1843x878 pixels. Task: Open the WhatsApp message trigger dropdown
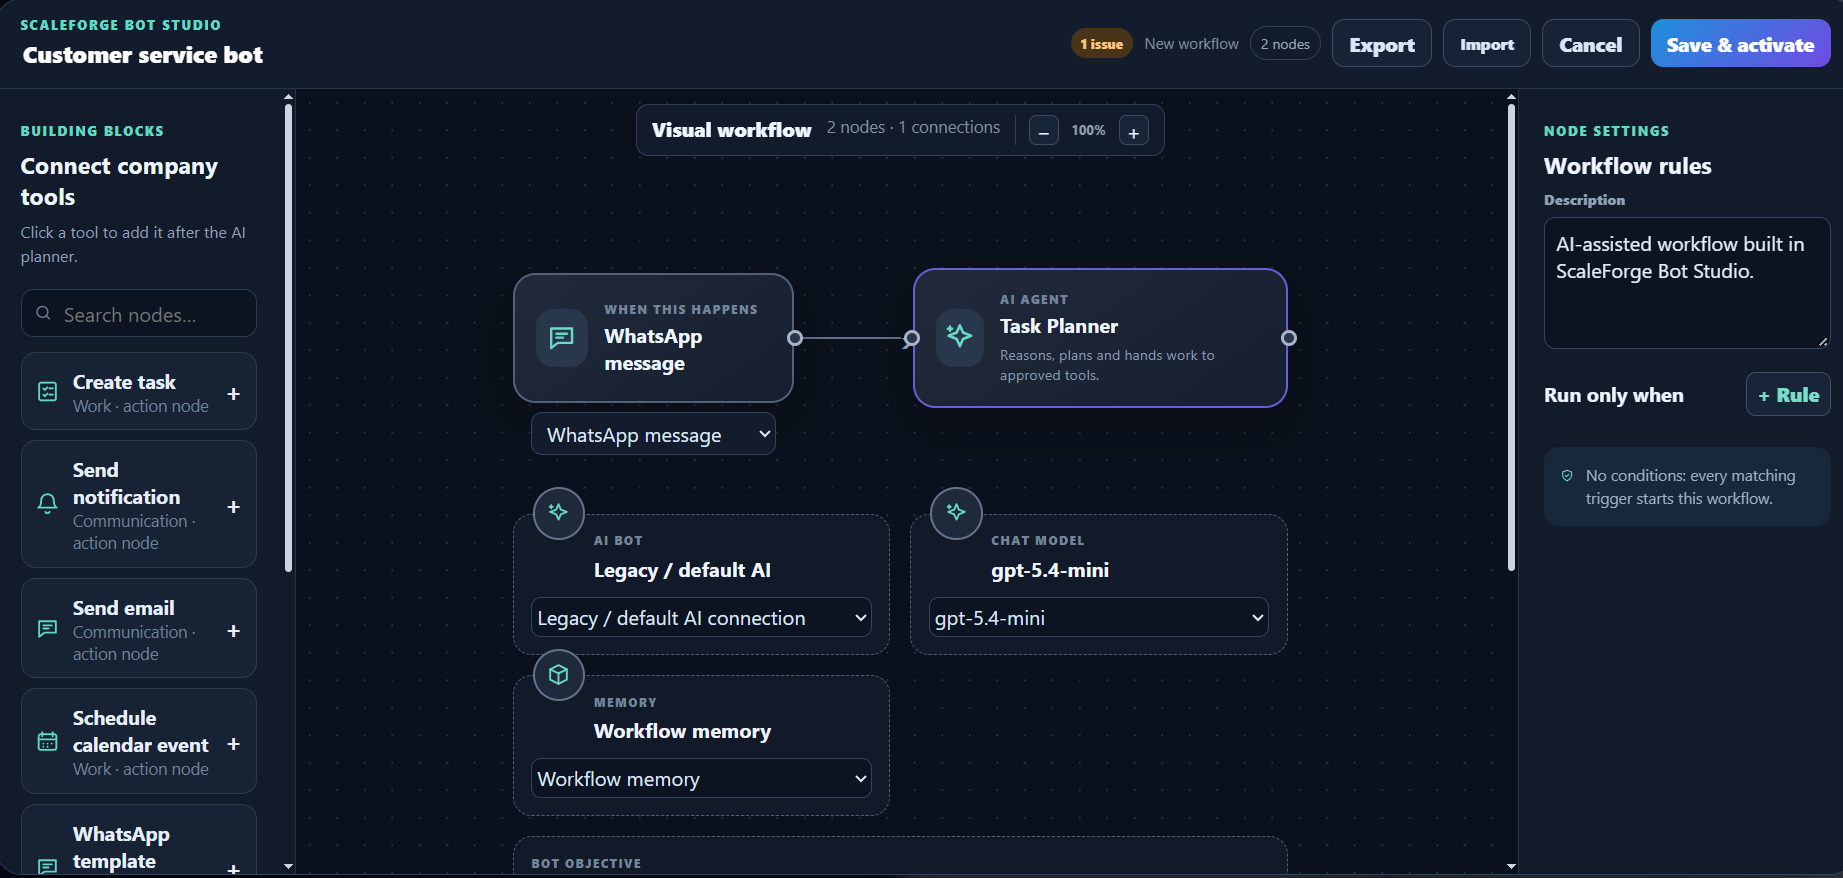point(653,434)
